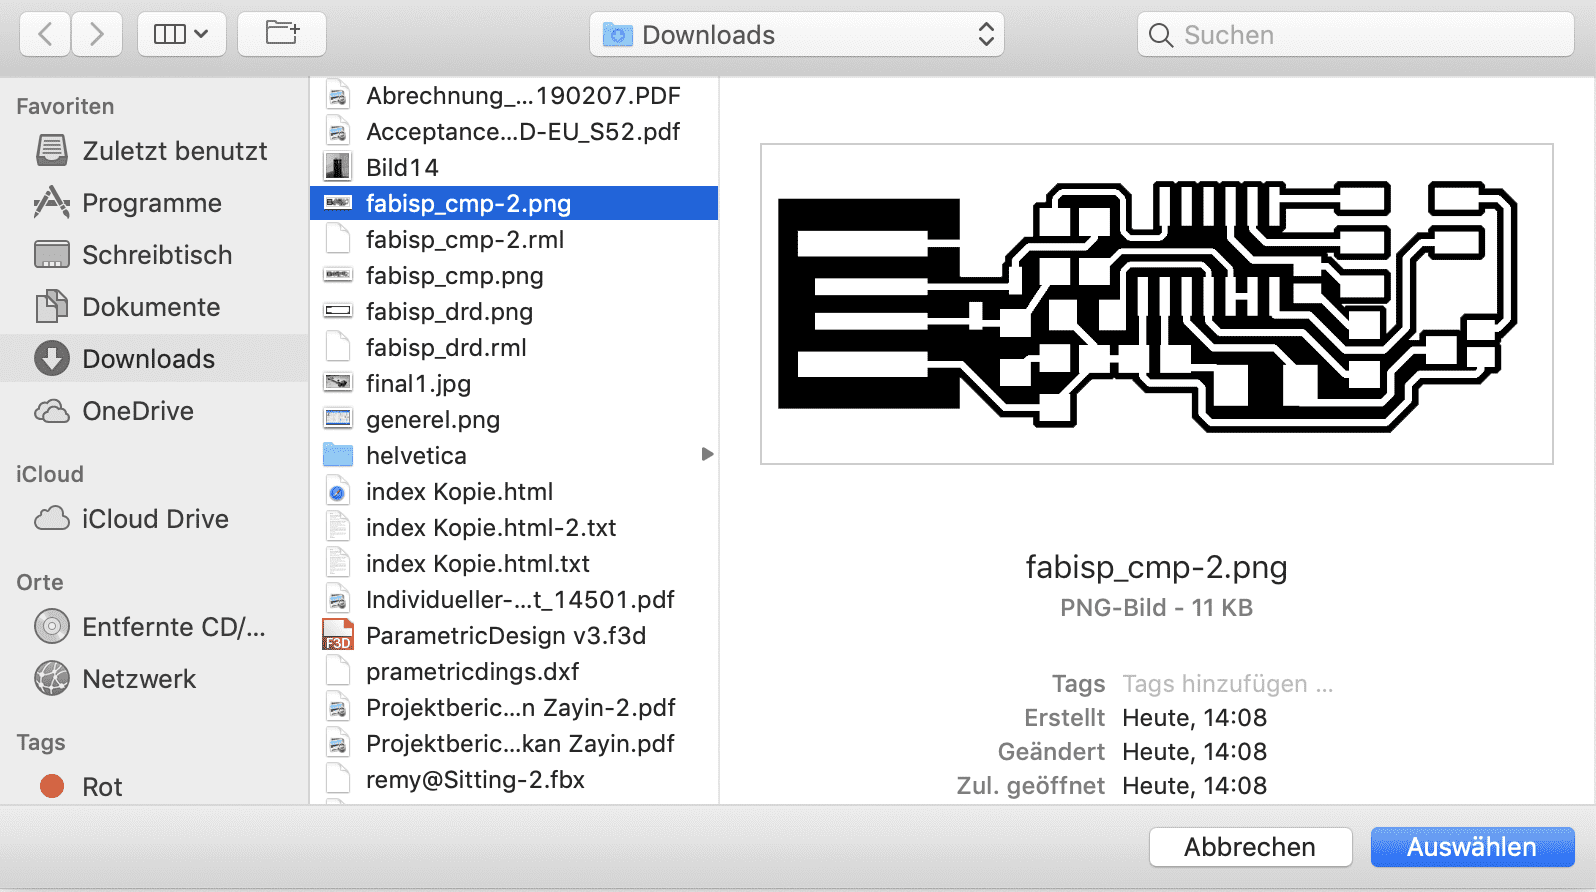Select file index Kopie.html-2.txt

[514, 527]
